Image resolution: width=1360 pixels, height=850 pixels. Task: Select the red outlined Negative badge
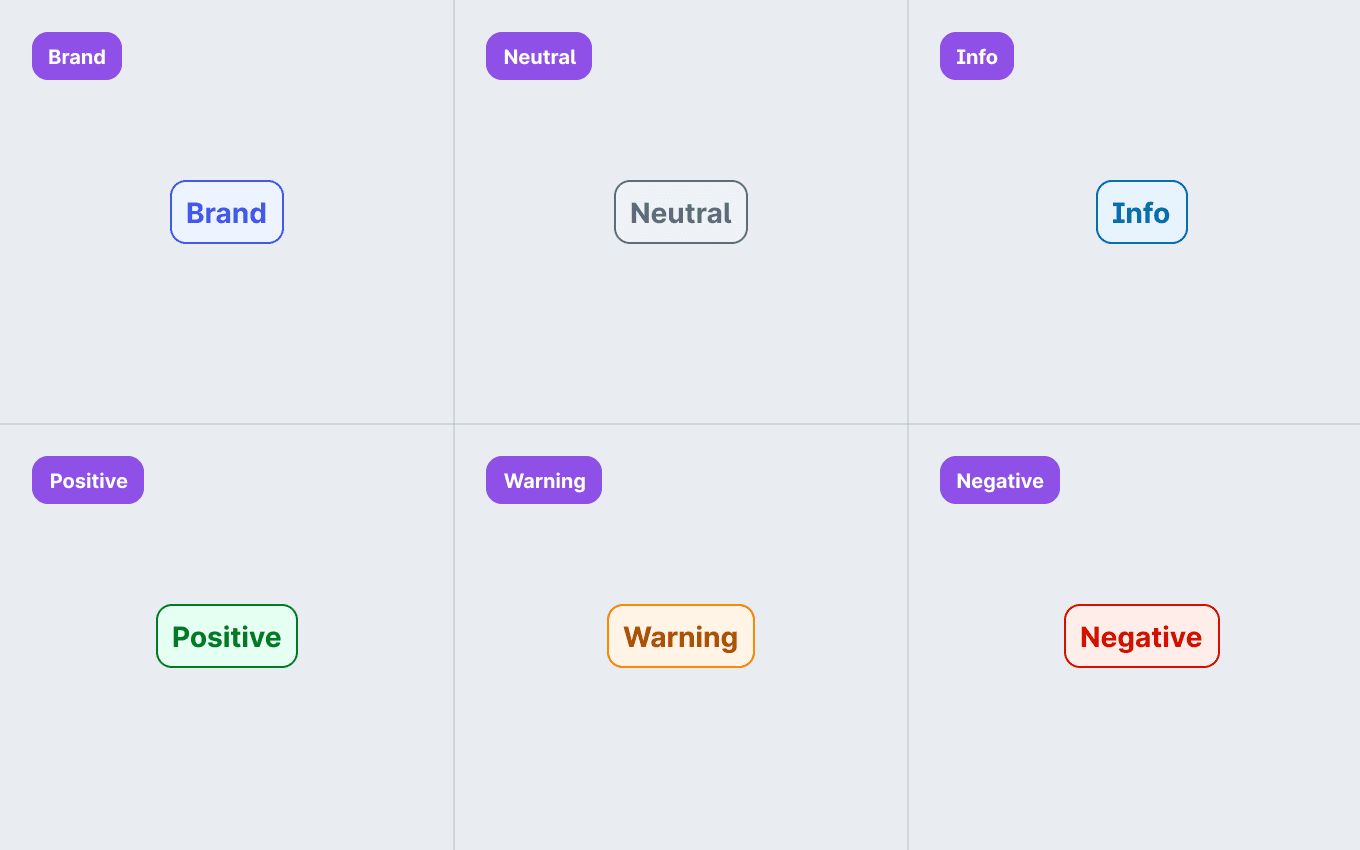click(1142, 636)
